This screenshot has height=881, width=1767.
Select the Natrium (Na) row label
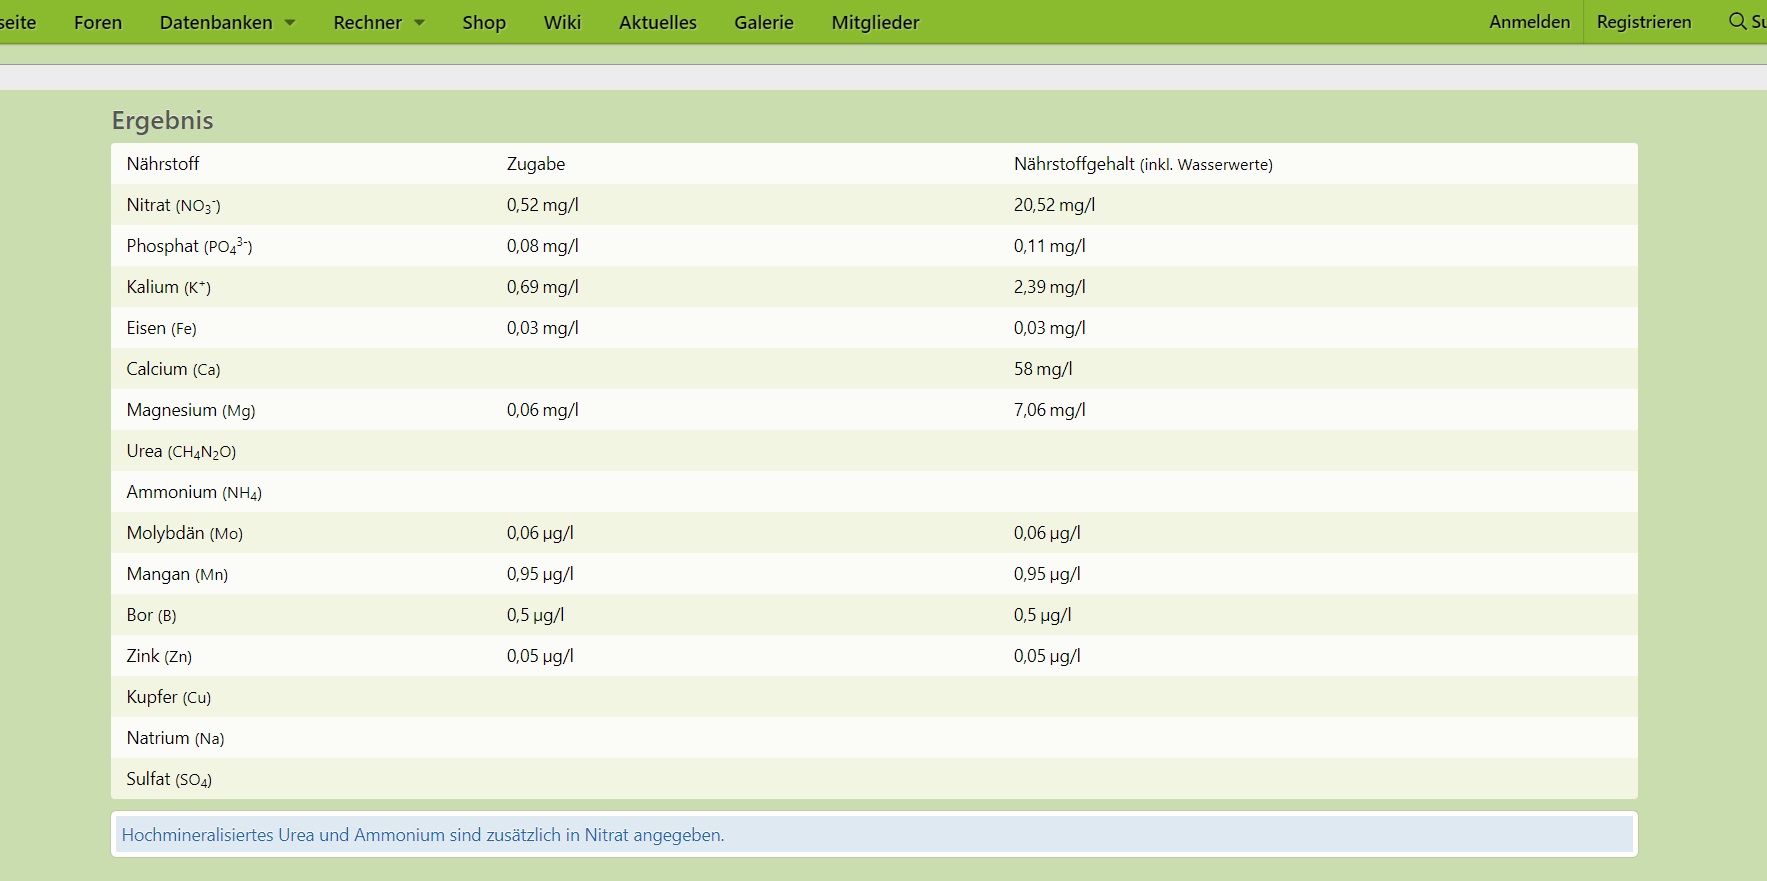coord(176,738)
